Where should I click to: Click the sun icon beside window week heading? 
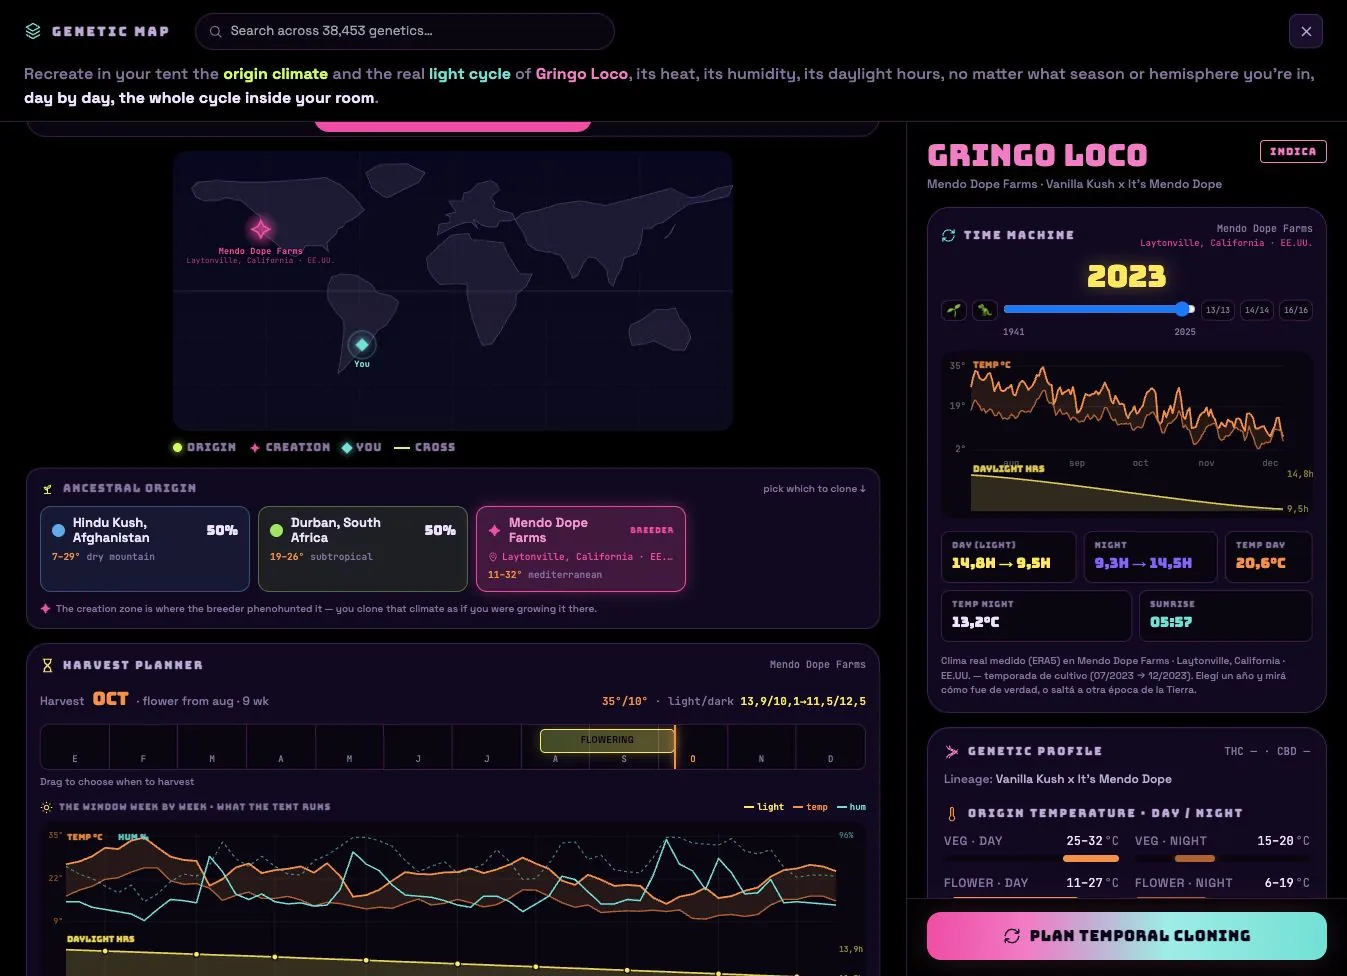[x=46, y=807]
